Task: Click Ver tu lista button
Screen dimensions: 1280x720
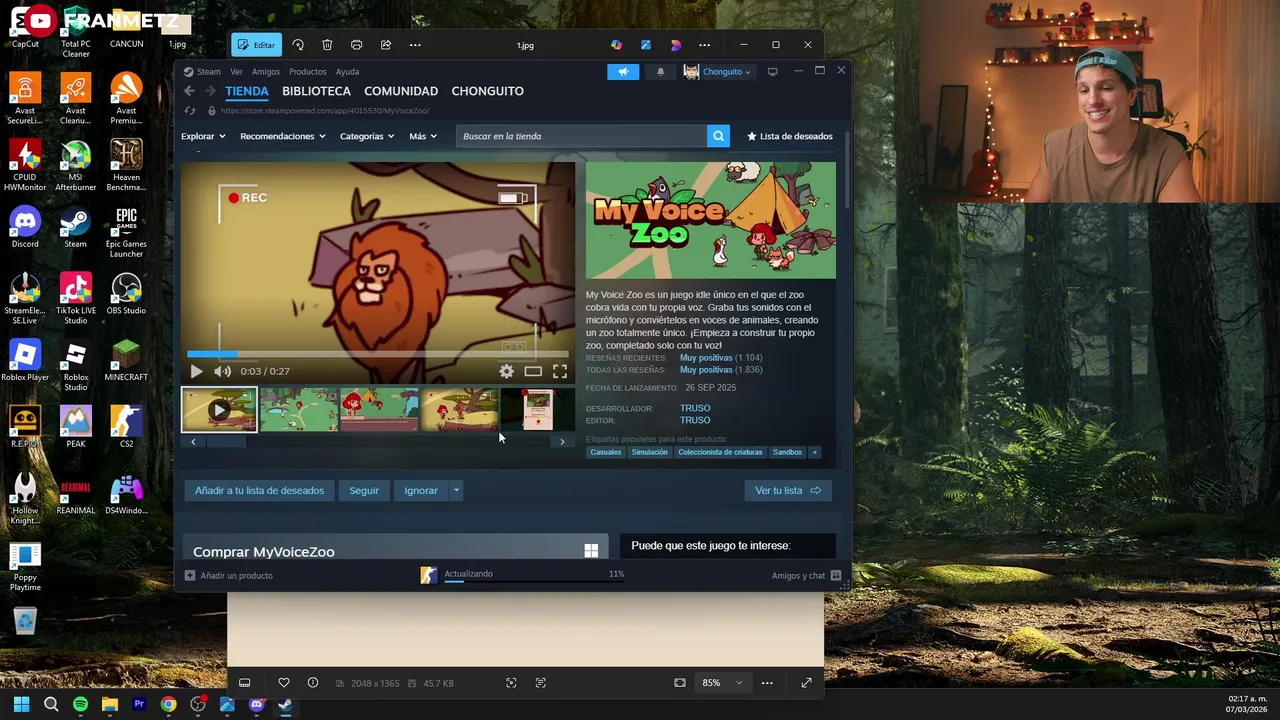Action: 788,491
